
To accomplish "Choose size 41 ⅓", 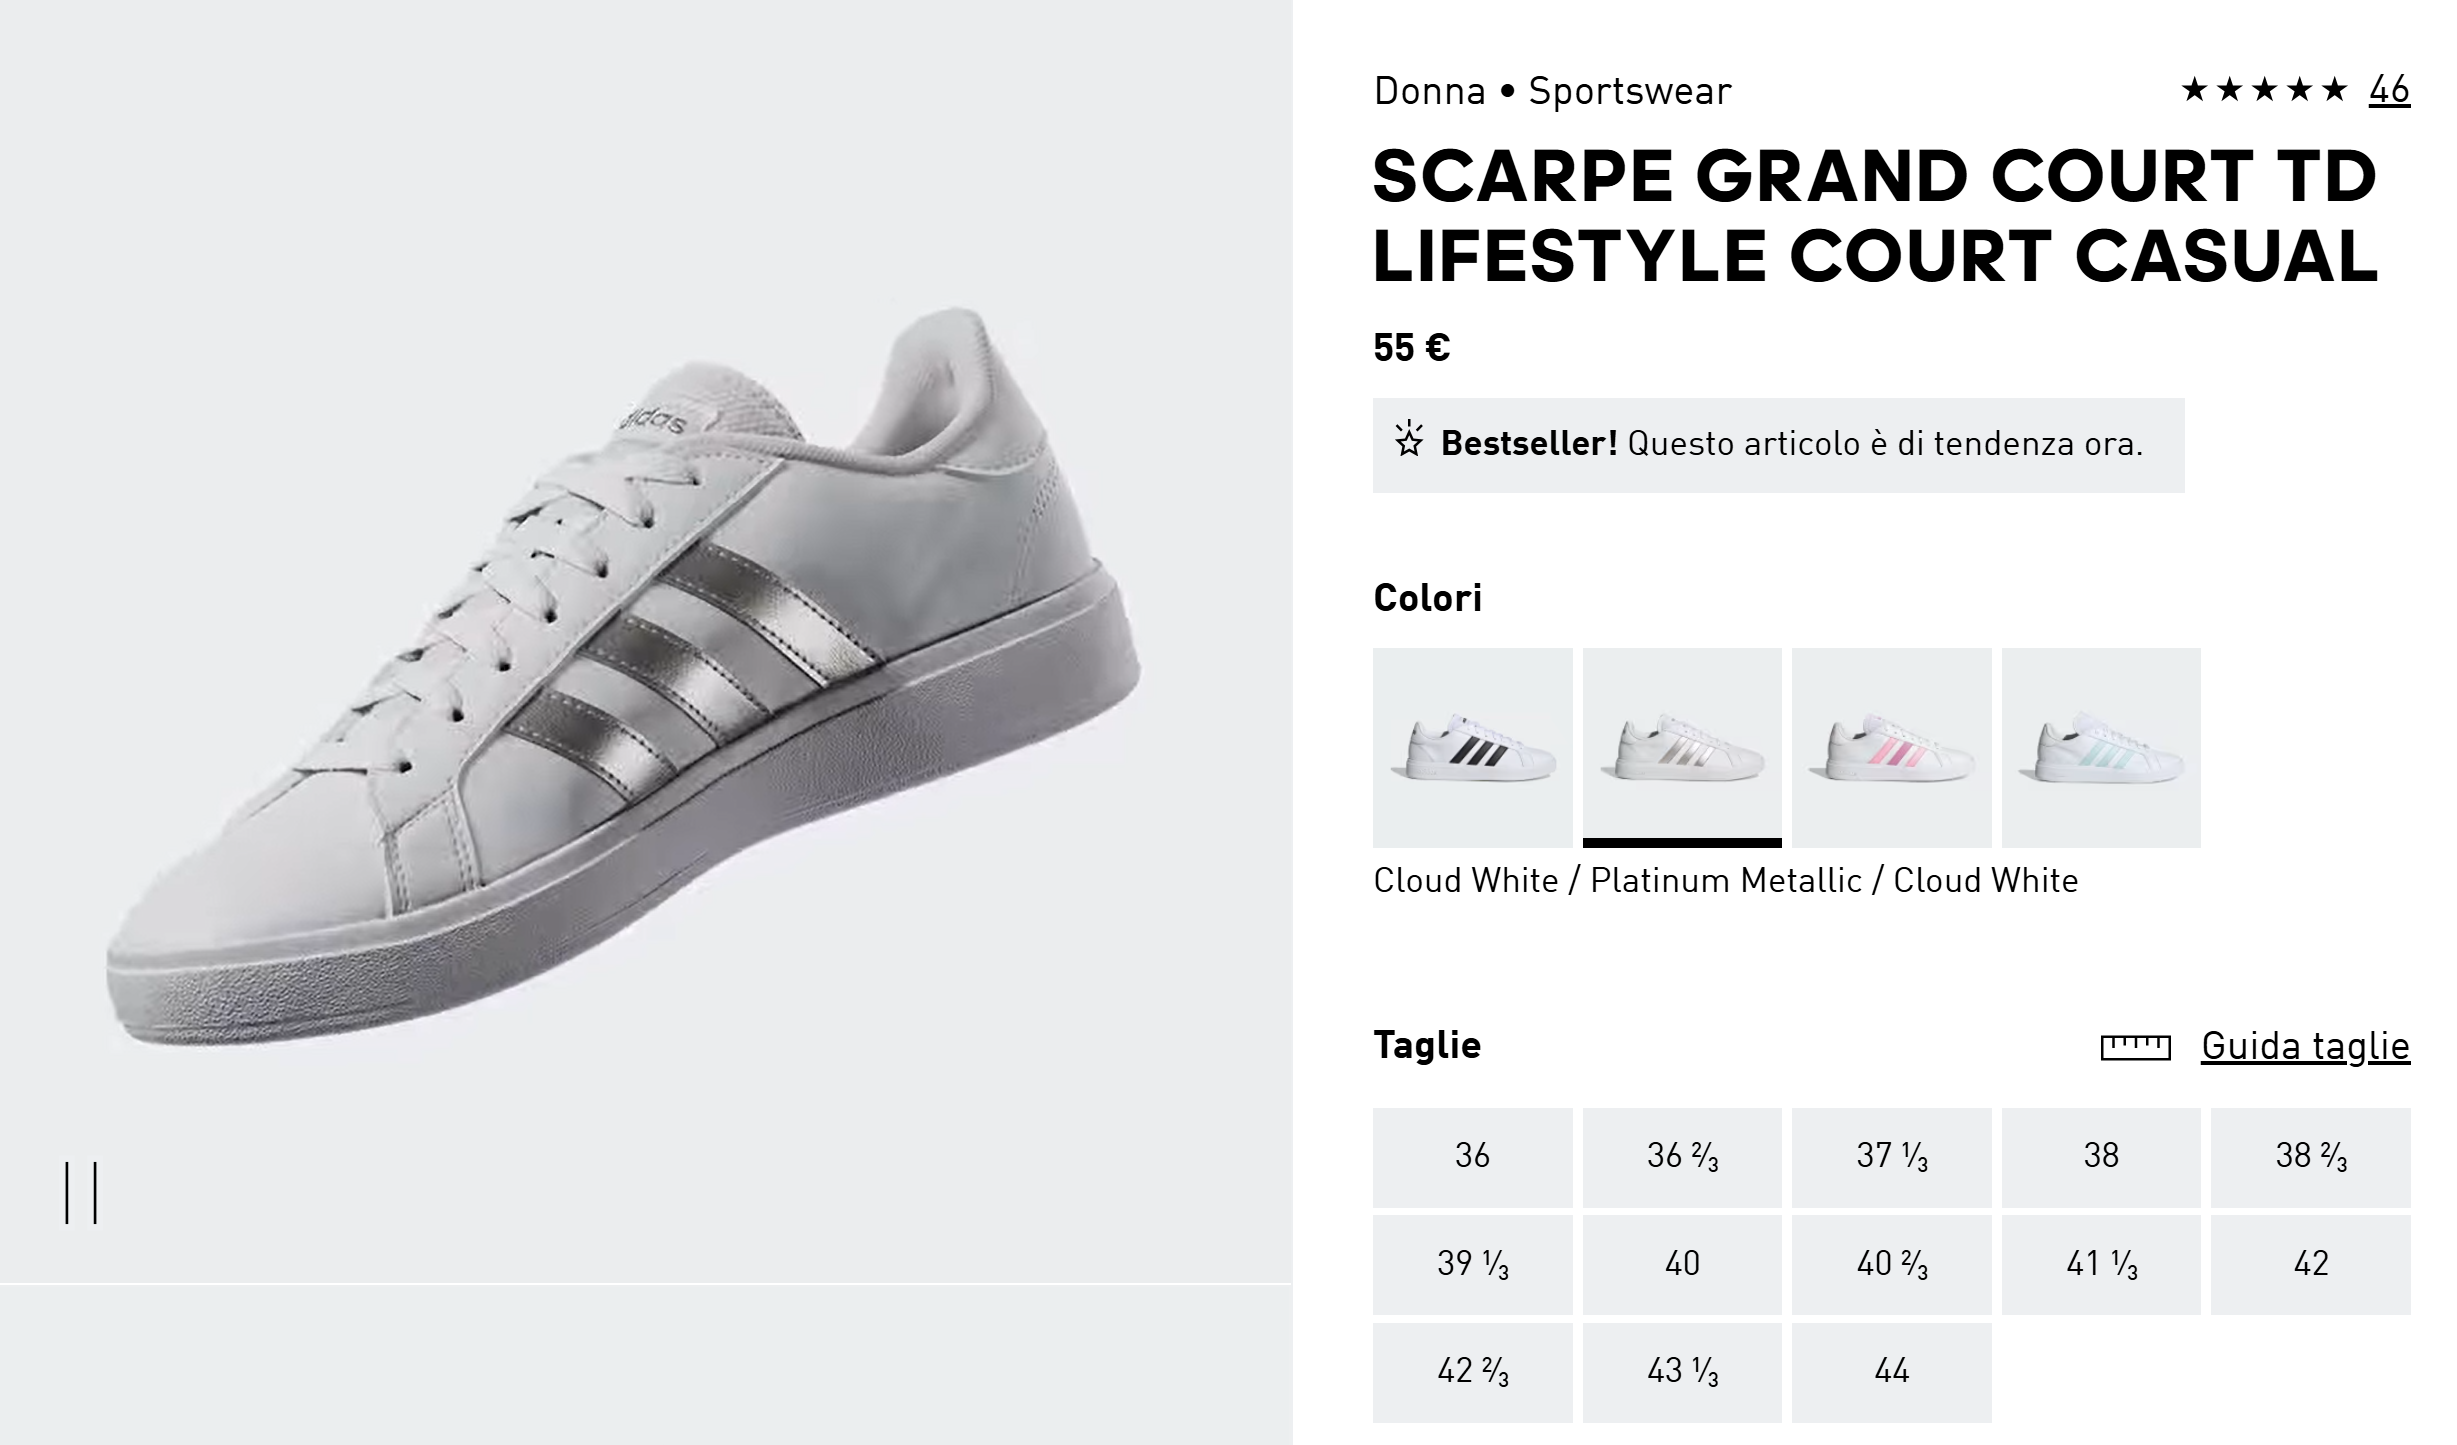I will (2101, 1264).
